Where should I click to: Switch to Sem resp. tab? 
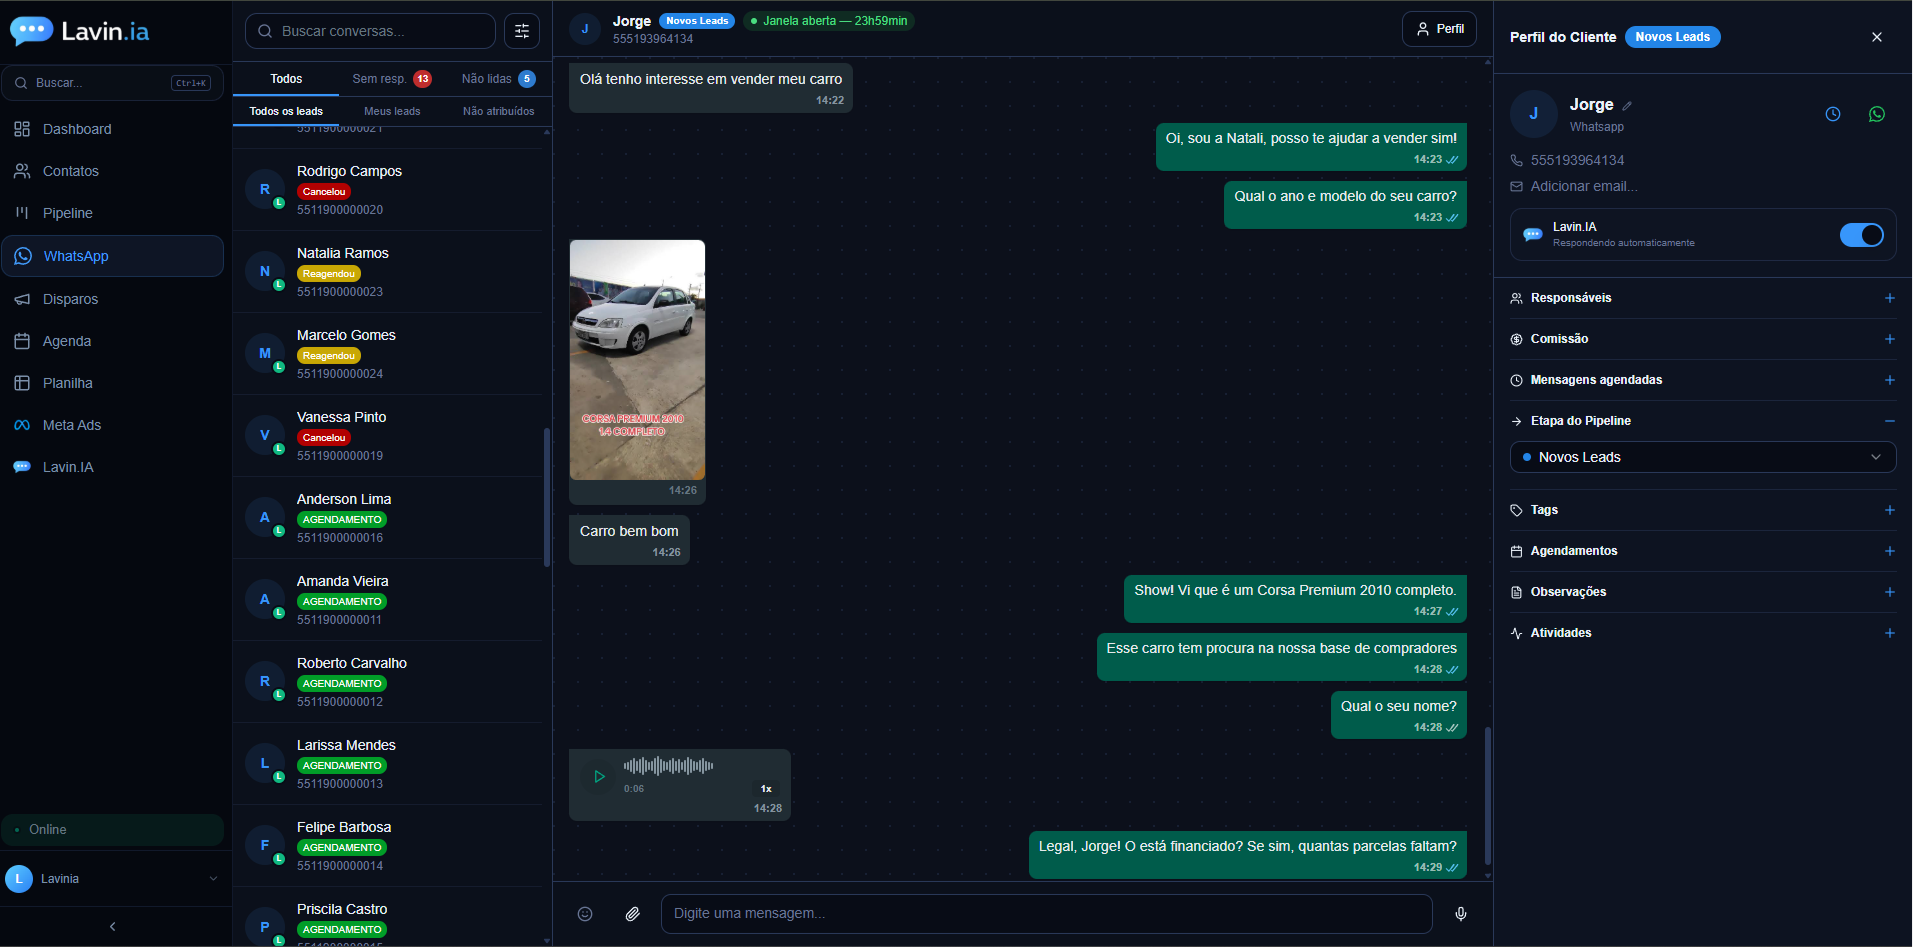392,79
